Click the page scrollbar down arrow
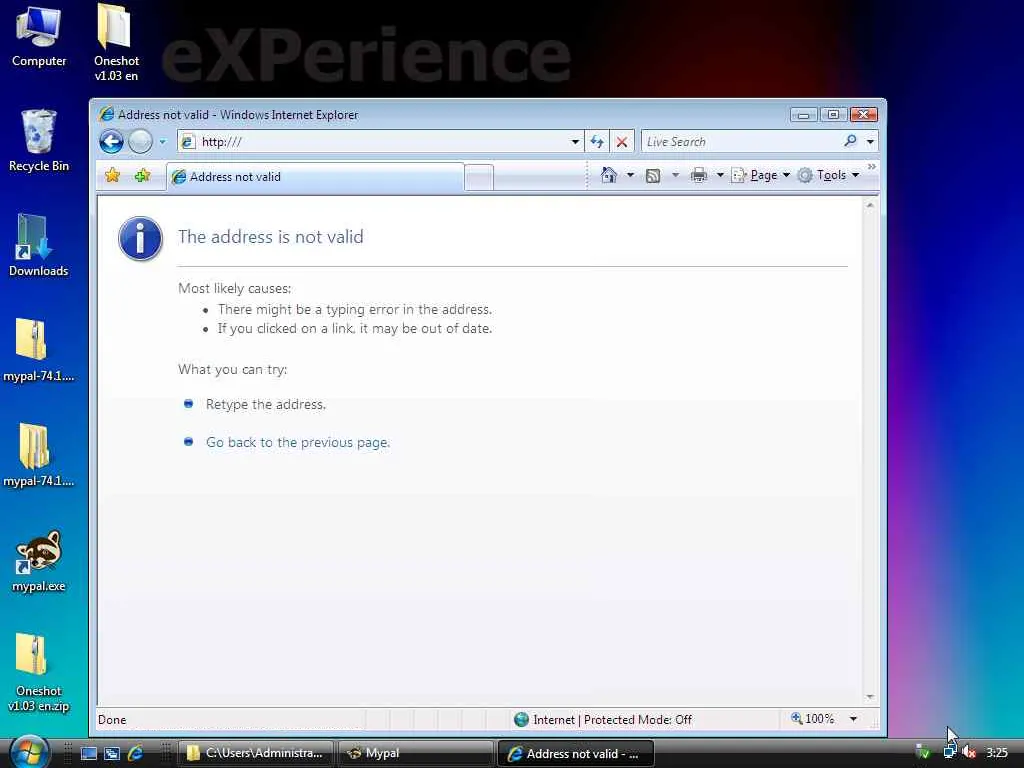This screenshot has width=1024, height=768. coord(870,697)
